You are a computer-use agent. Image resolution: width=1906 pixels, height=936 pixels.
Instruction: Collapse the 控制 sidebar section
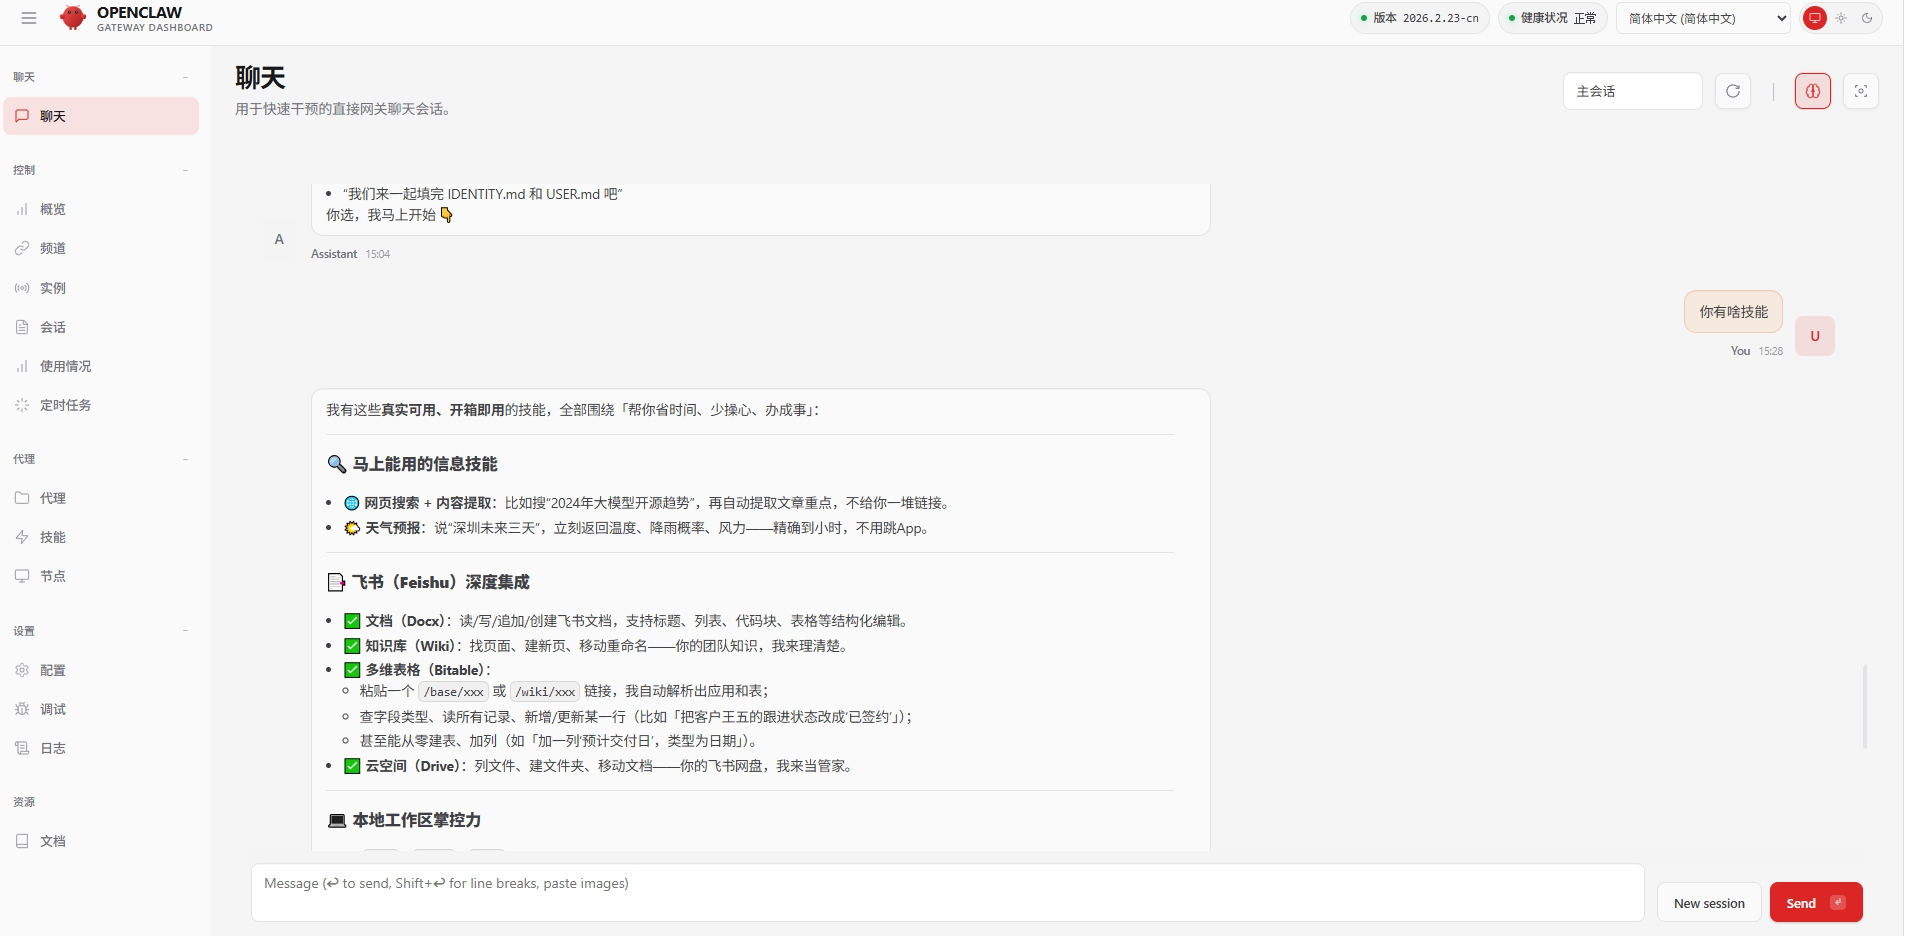pyautogui.click(x=186, y=170)
